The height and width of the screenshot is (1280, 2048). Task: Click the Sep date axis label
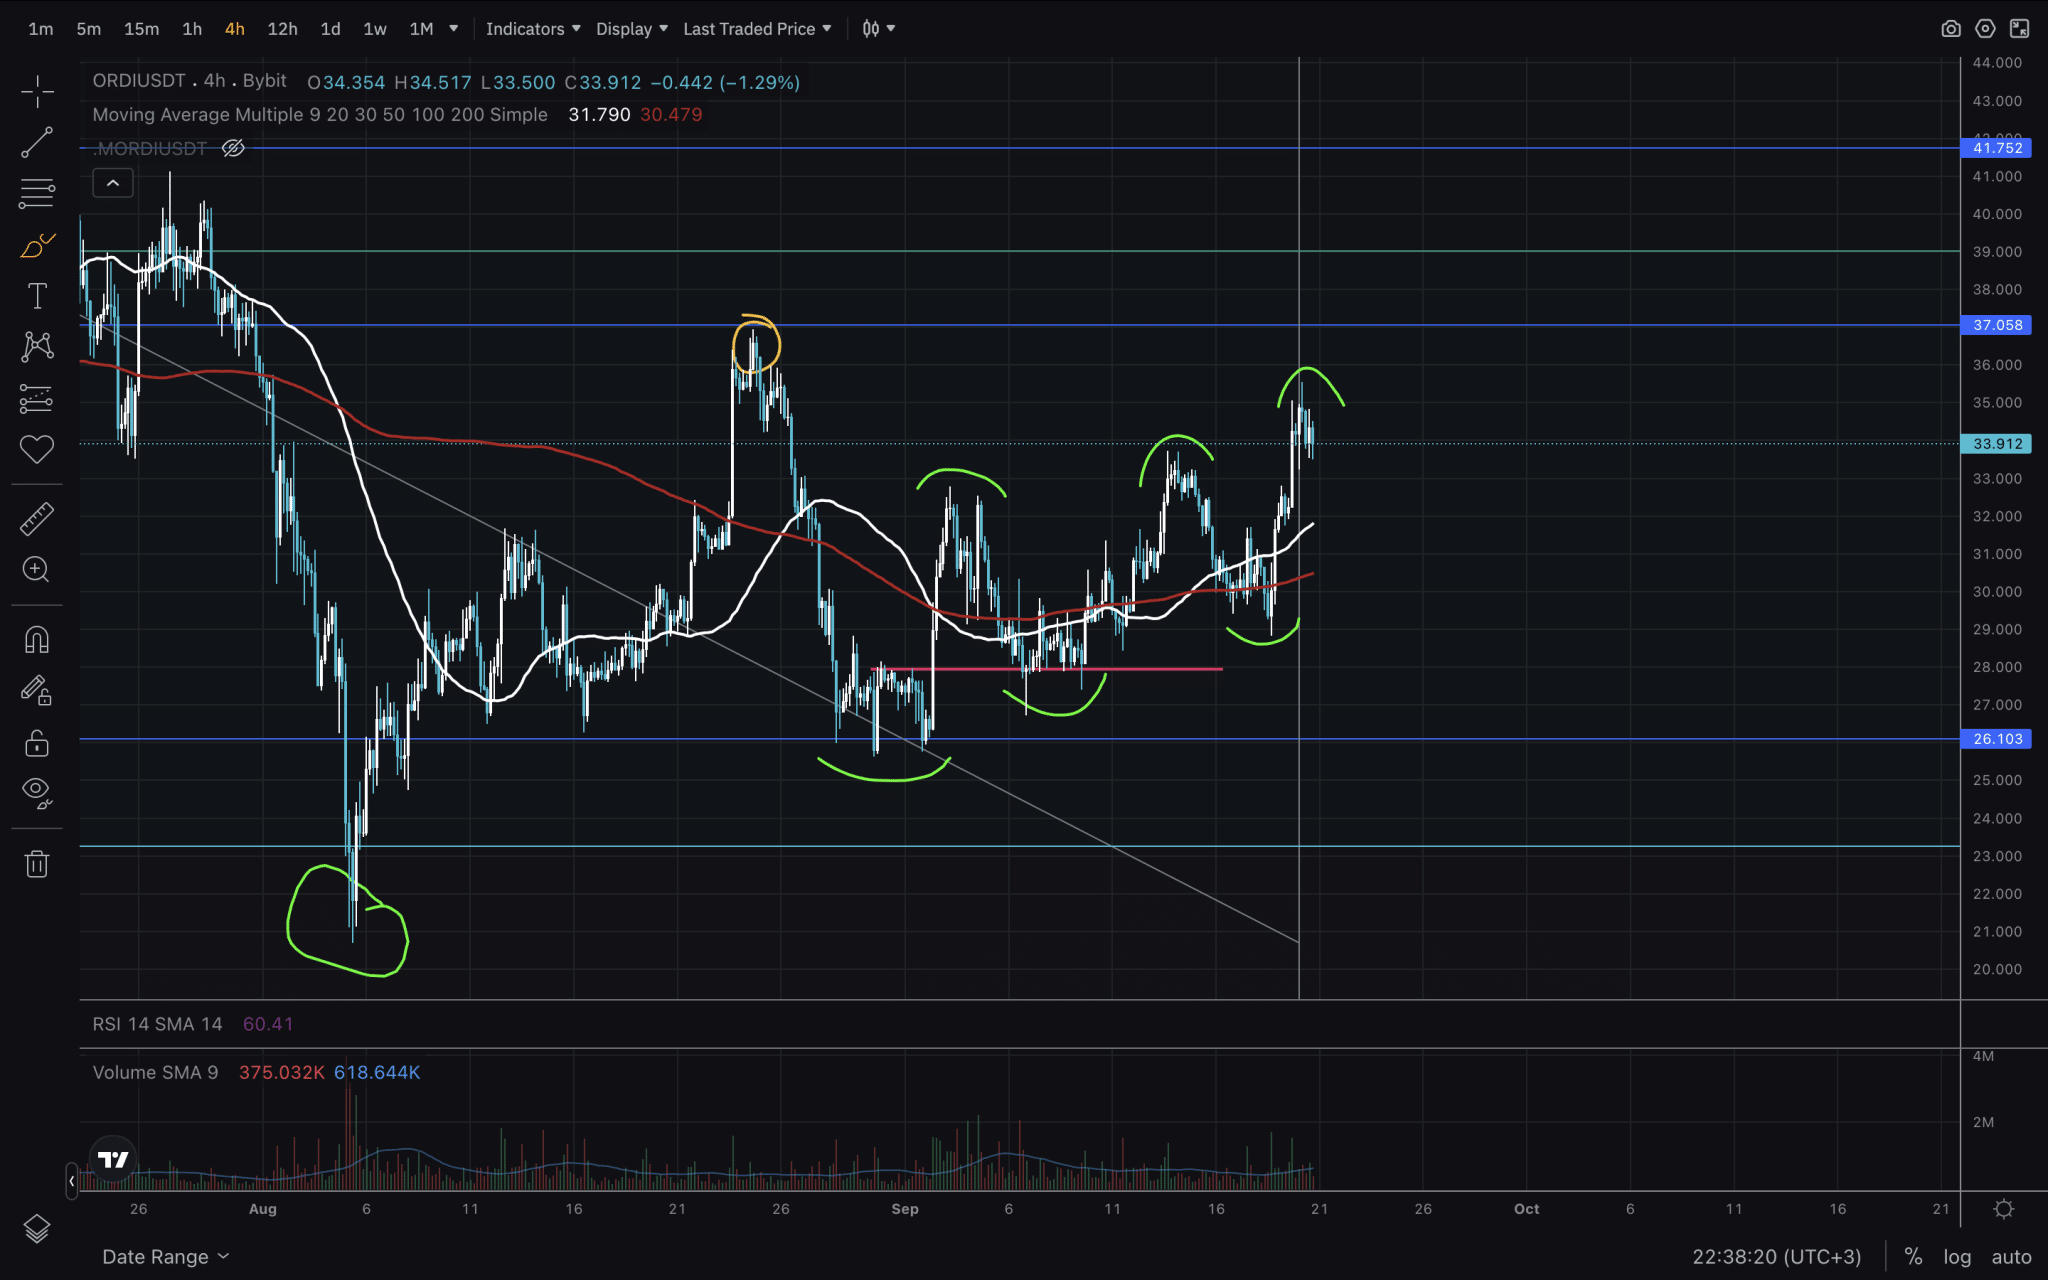pyautogui.click(x=905, y=1209)
